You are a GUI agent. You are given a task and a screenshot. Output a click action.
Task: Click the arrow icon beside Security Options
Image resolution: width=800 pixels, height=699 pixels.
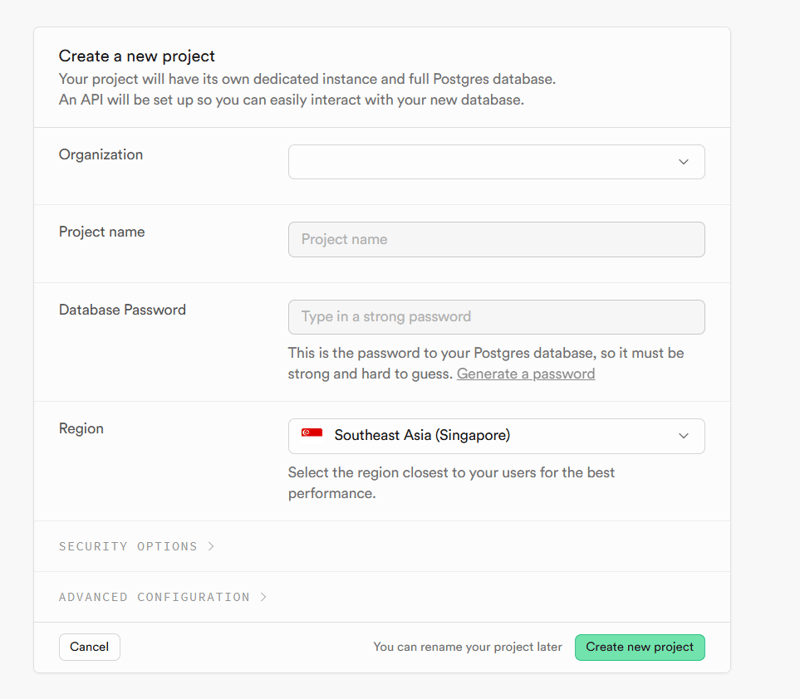pos(211,546)
